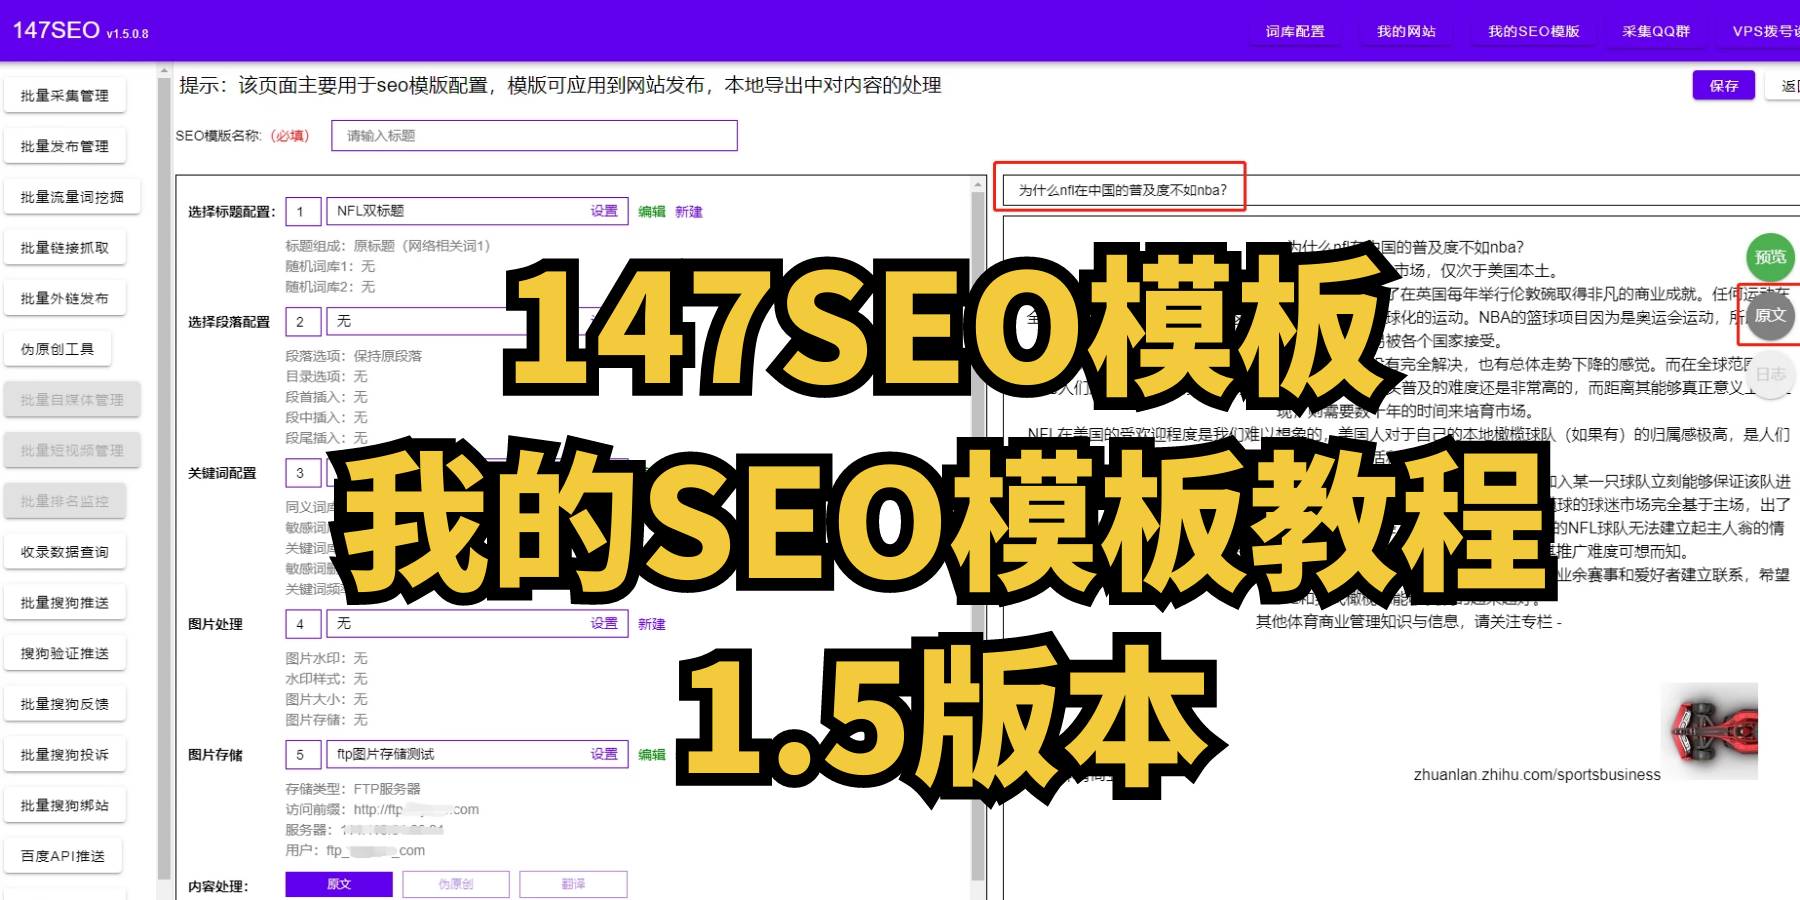Open 批量外链发布 in the sidebar
The image size is (1800, 900).
point(65,298)
